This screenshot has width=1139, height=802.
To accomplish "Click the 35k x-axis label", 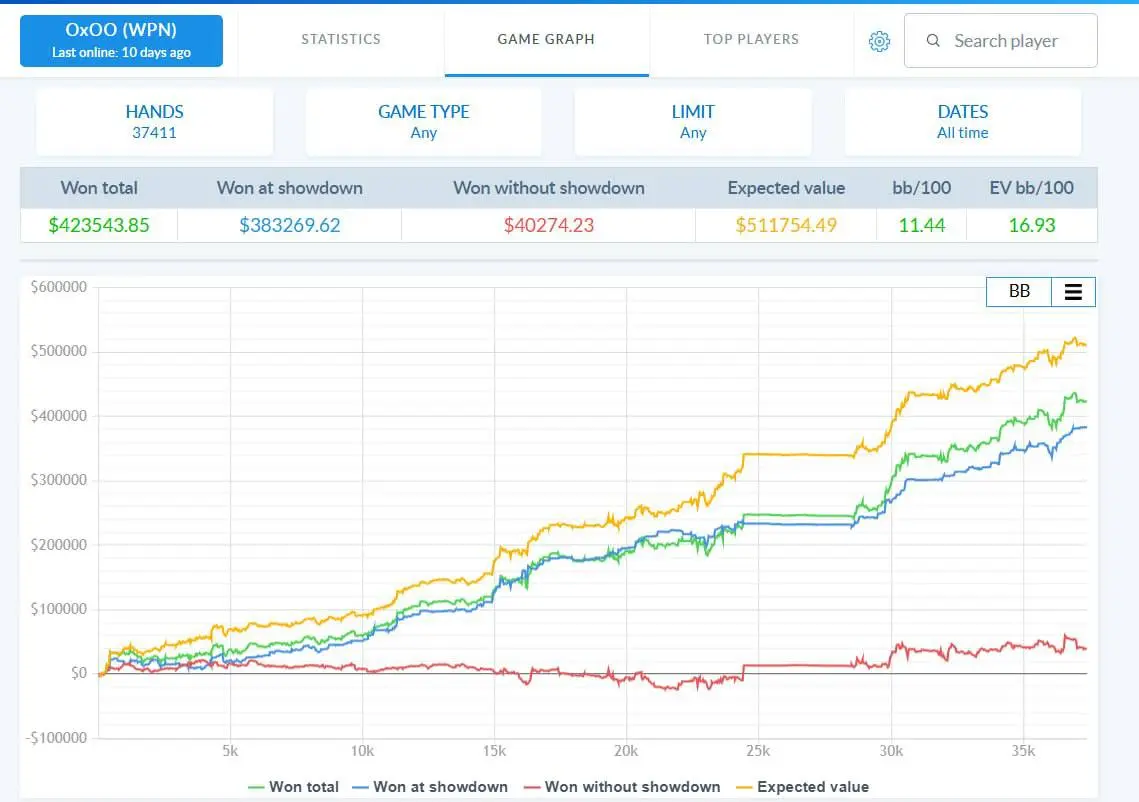I will [1023, 751].
